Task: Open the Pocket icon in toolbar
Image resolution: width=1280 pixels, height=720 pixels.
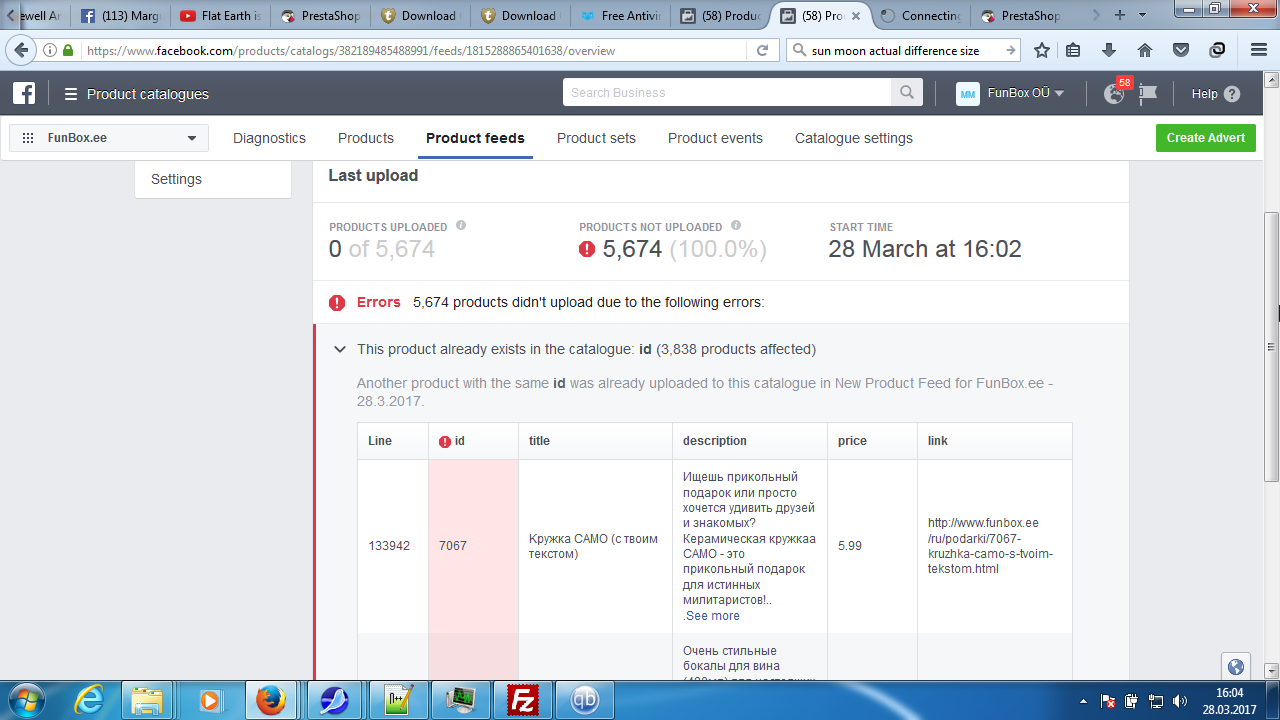Action: click(1181, 50)
